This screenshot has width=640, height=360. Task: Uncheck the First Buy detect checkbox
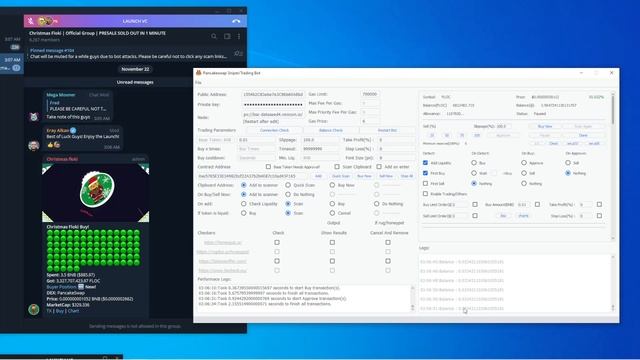pyautogui.click(x=425, y=173)
